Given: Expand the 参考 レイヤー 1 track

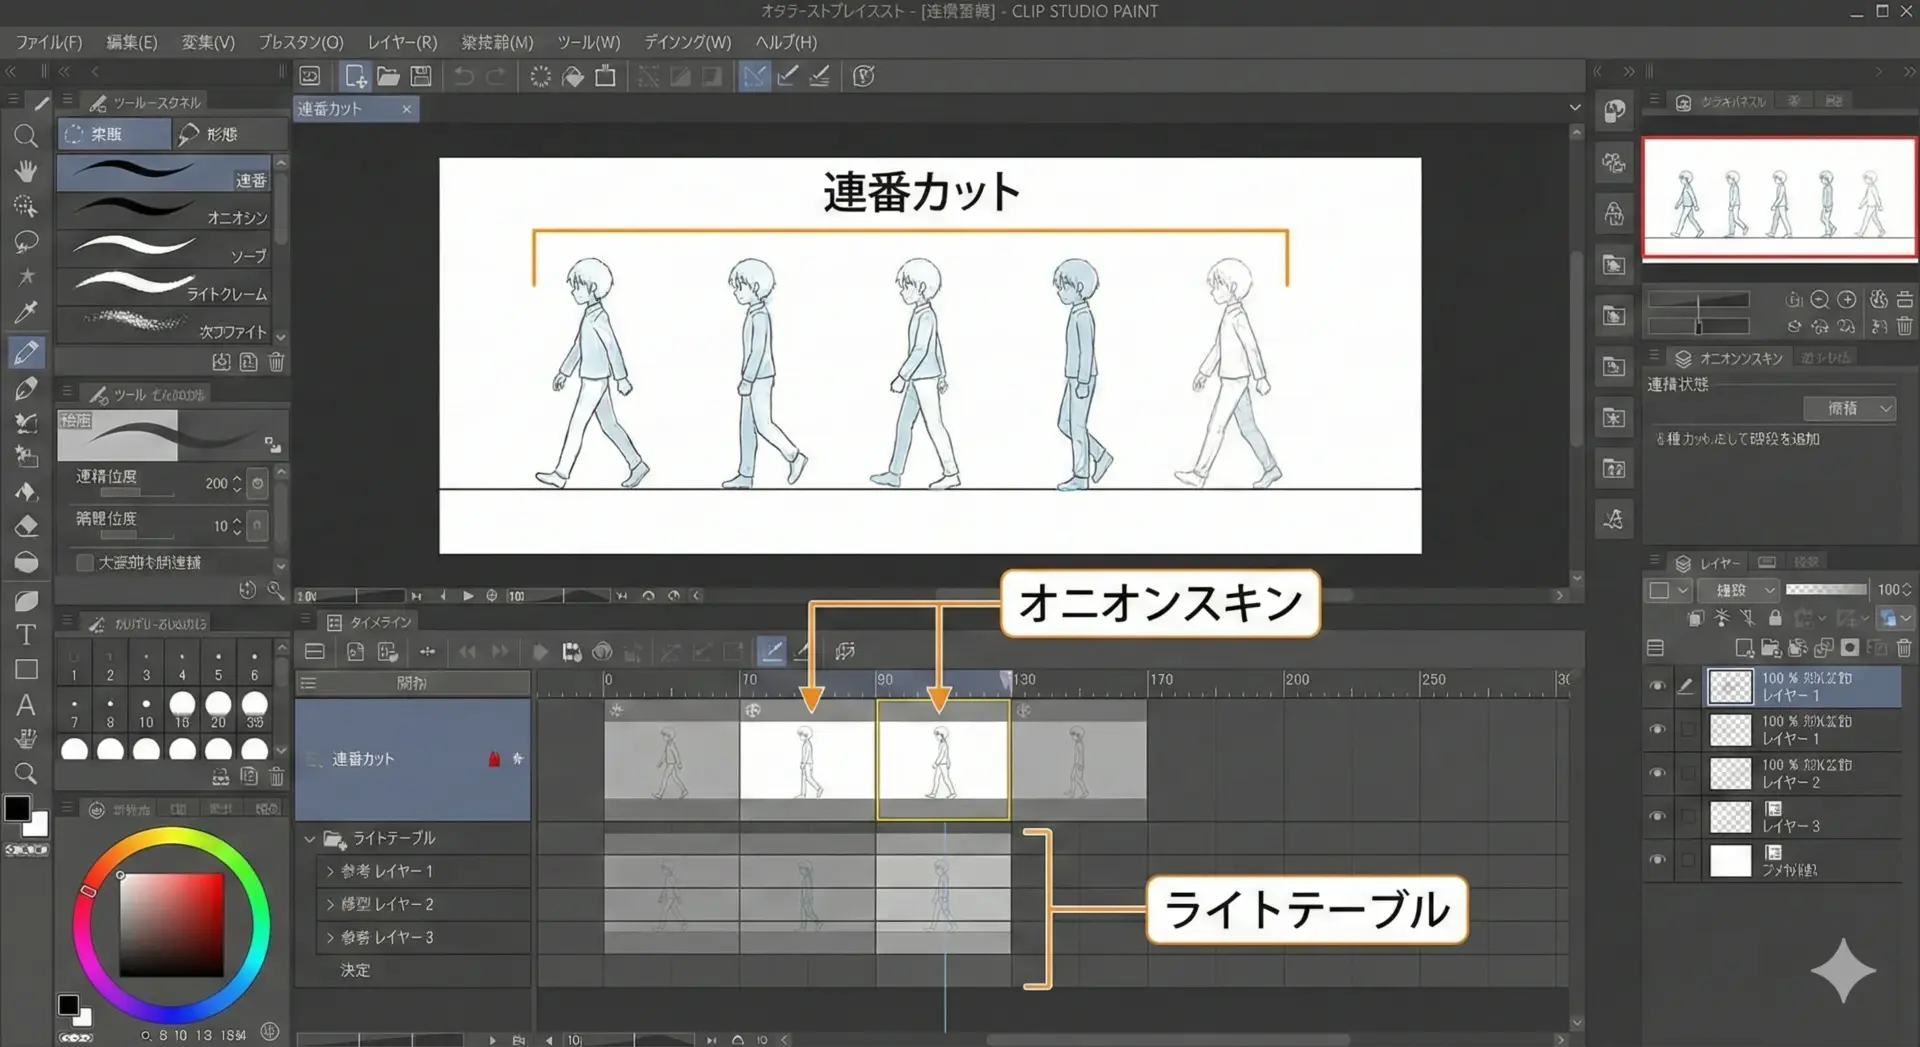Looking at the screenshot, I should click(330, 872).
